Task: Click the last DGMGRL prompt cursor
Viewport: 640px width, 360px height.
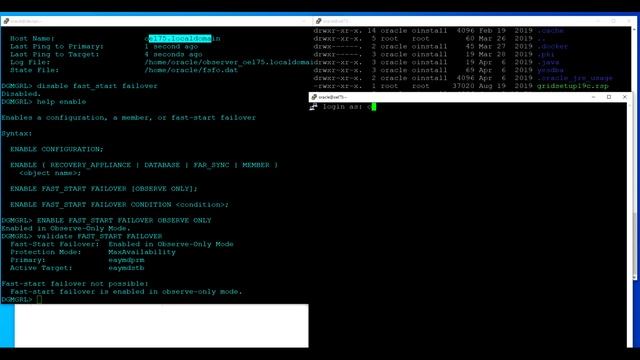Action: (x=39, y=300)
